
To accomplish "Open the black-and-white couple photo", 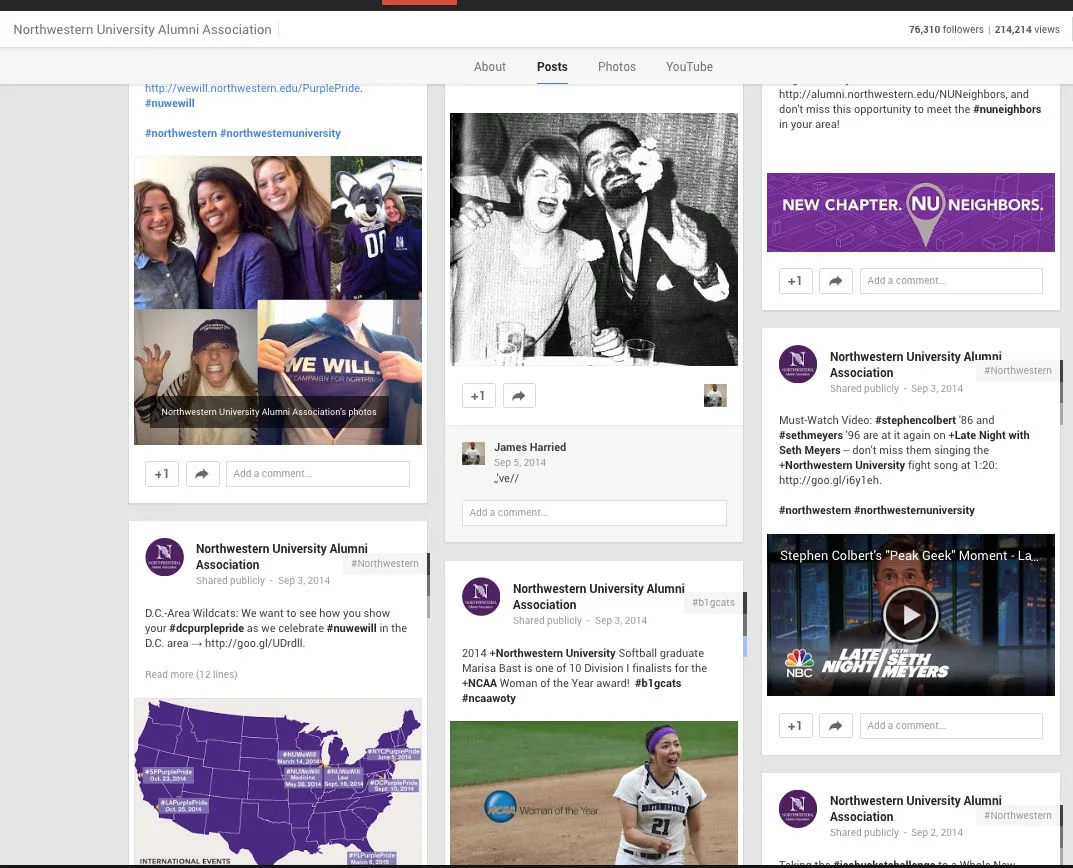I will tap(593, 239).
